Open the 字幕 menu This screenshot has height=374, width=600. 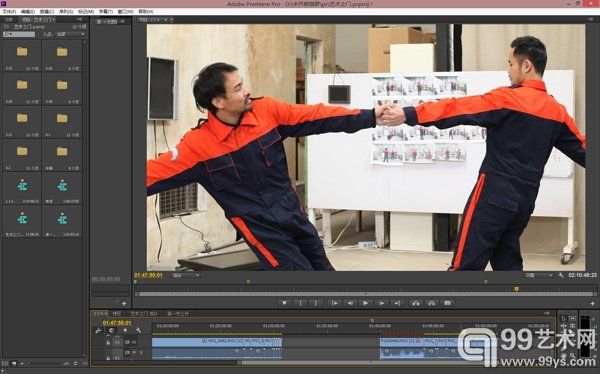[x=106, y=11]
